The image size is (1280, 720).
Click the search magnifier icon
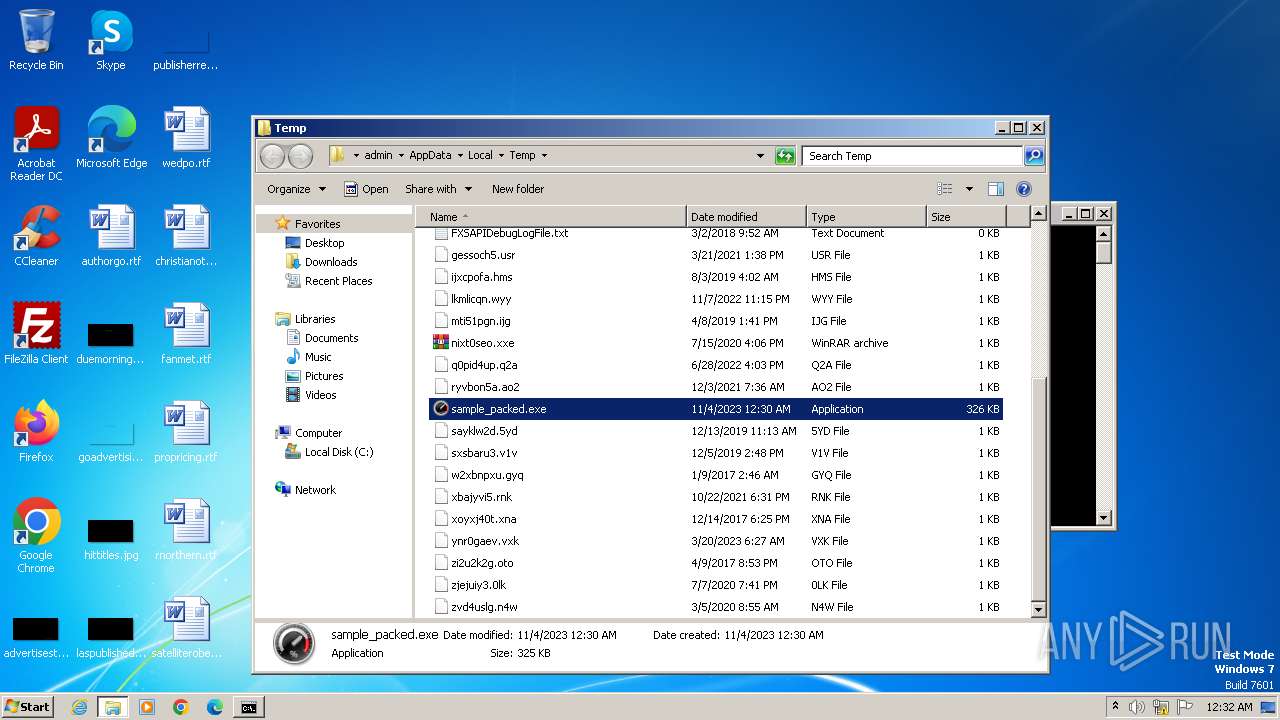point(1034,156)
